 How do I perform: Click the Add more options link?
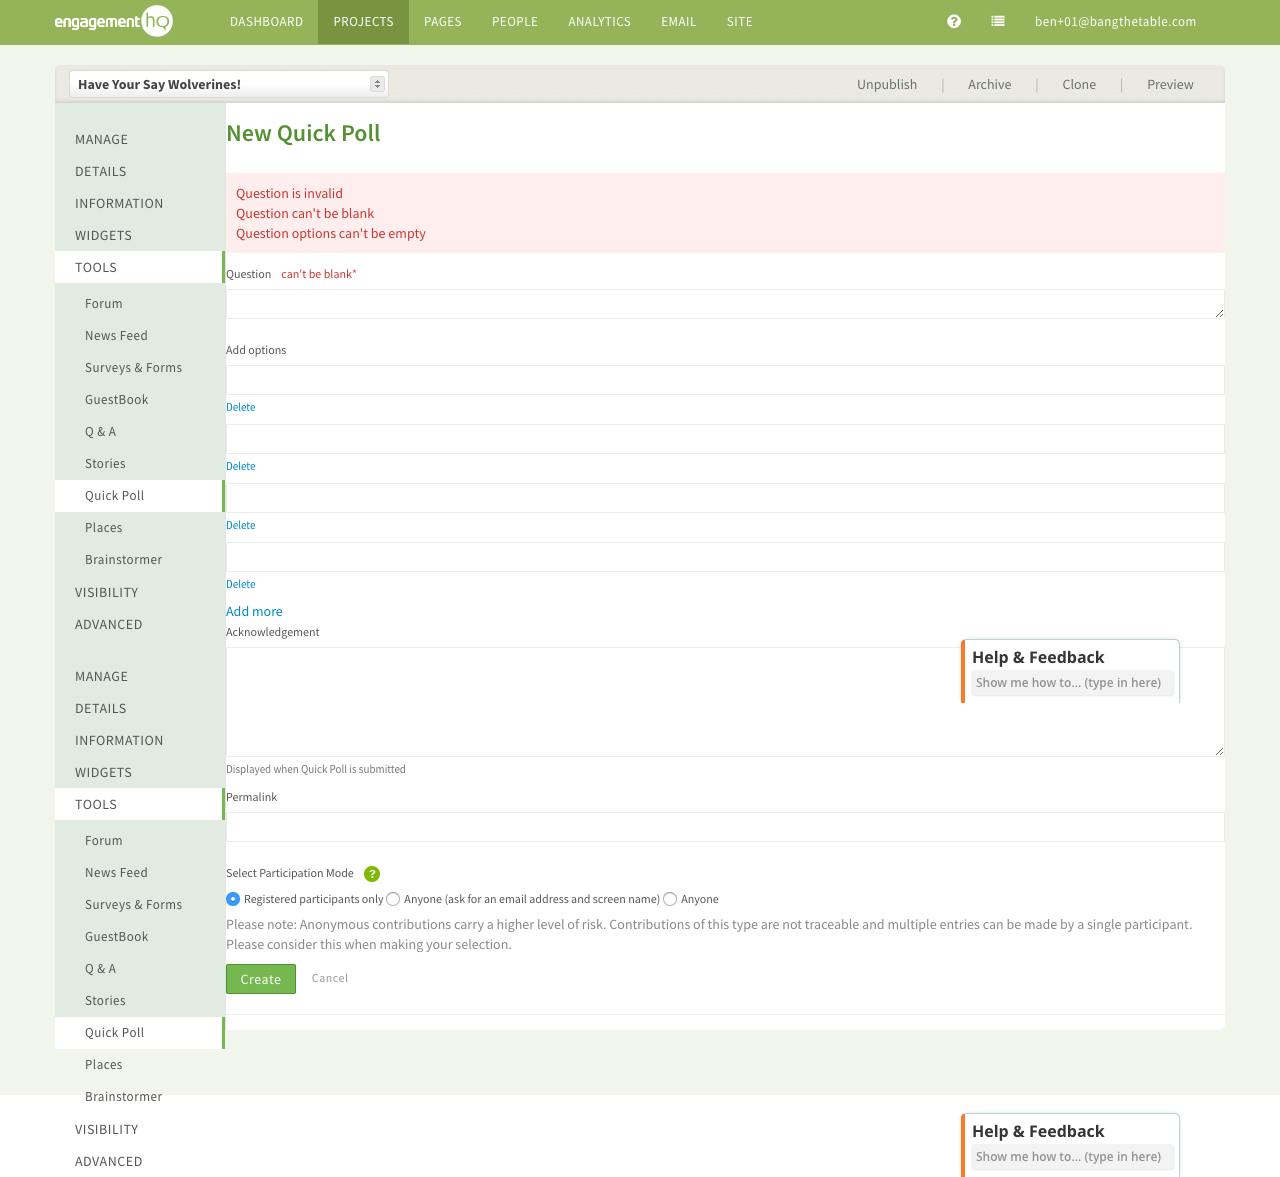click(254, 611)
